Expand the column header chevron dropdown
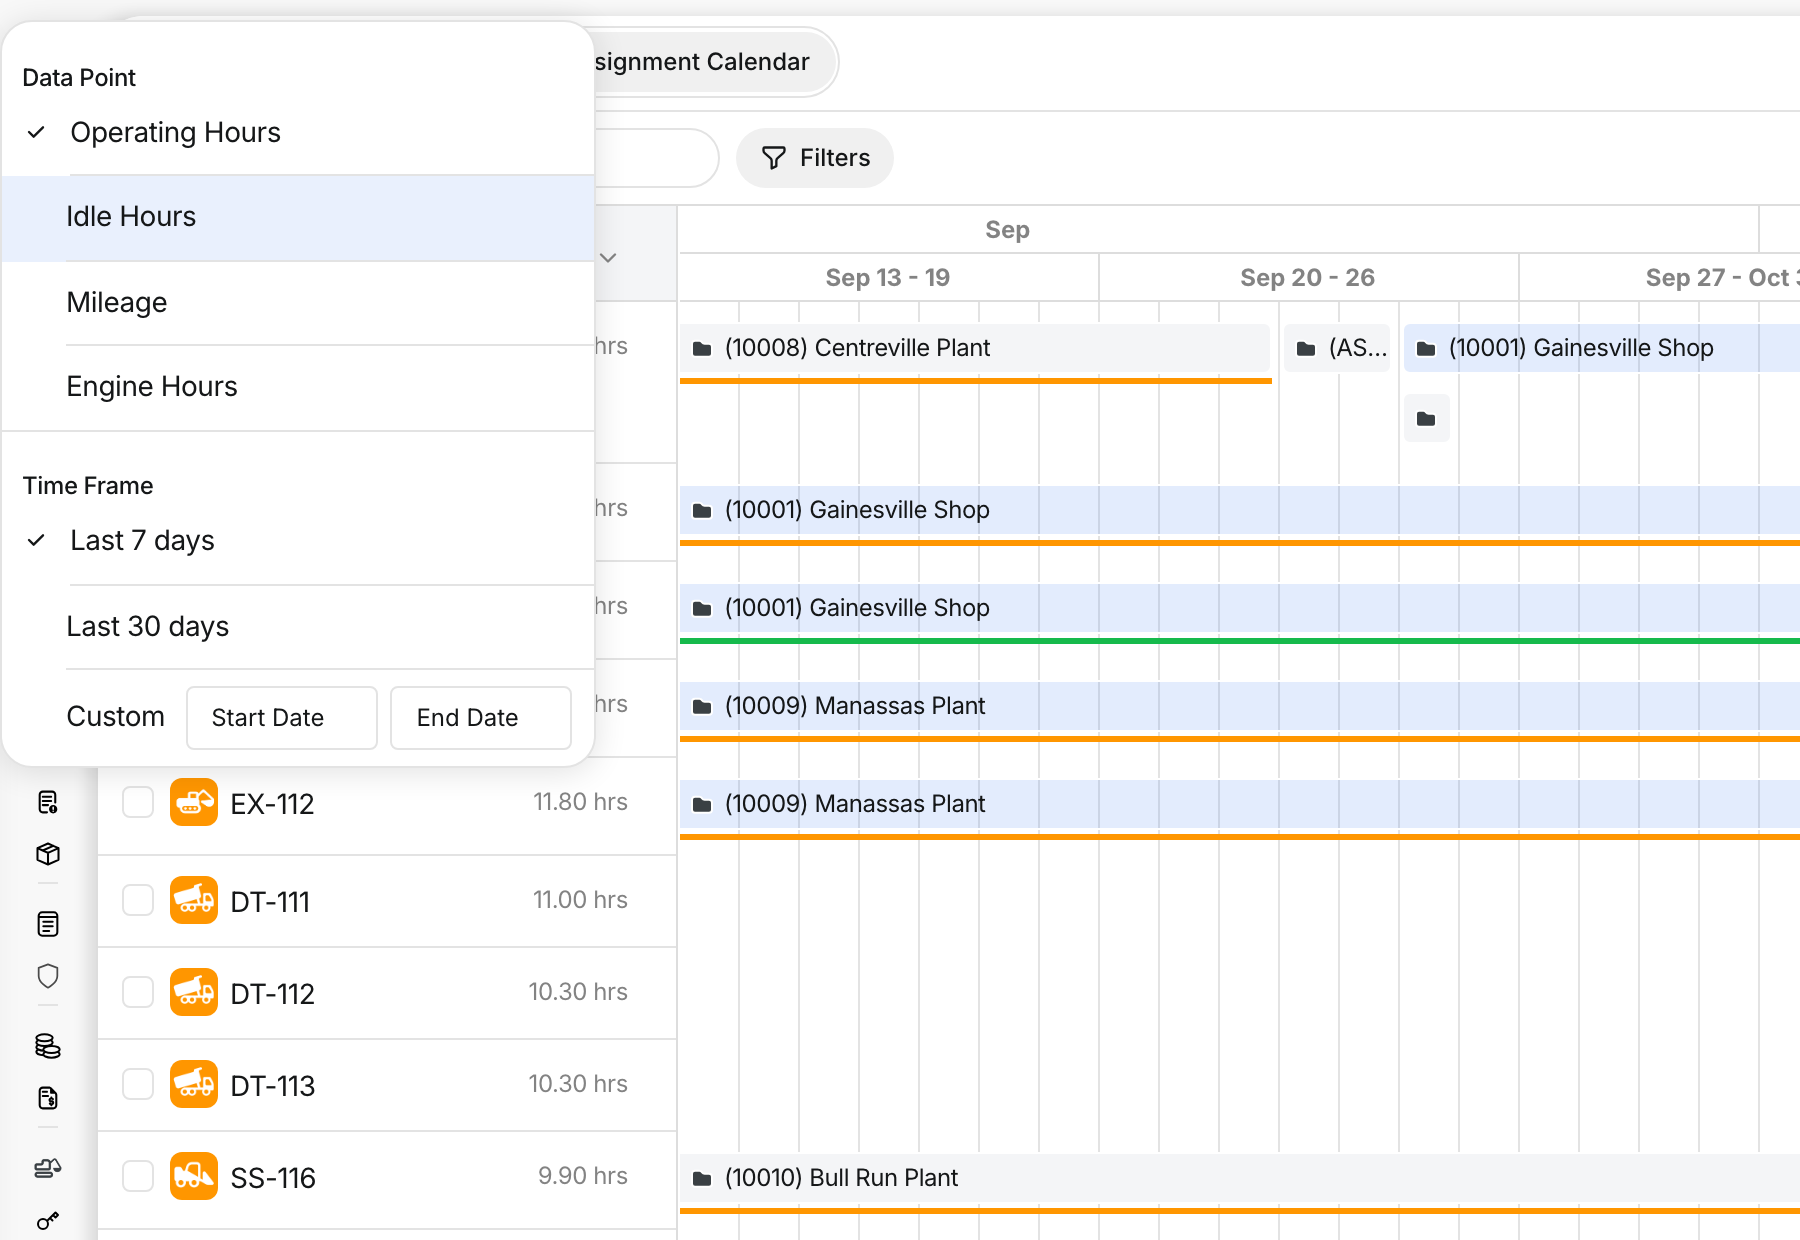The width and height of the screenshot is (1800, 1240). 608,258
